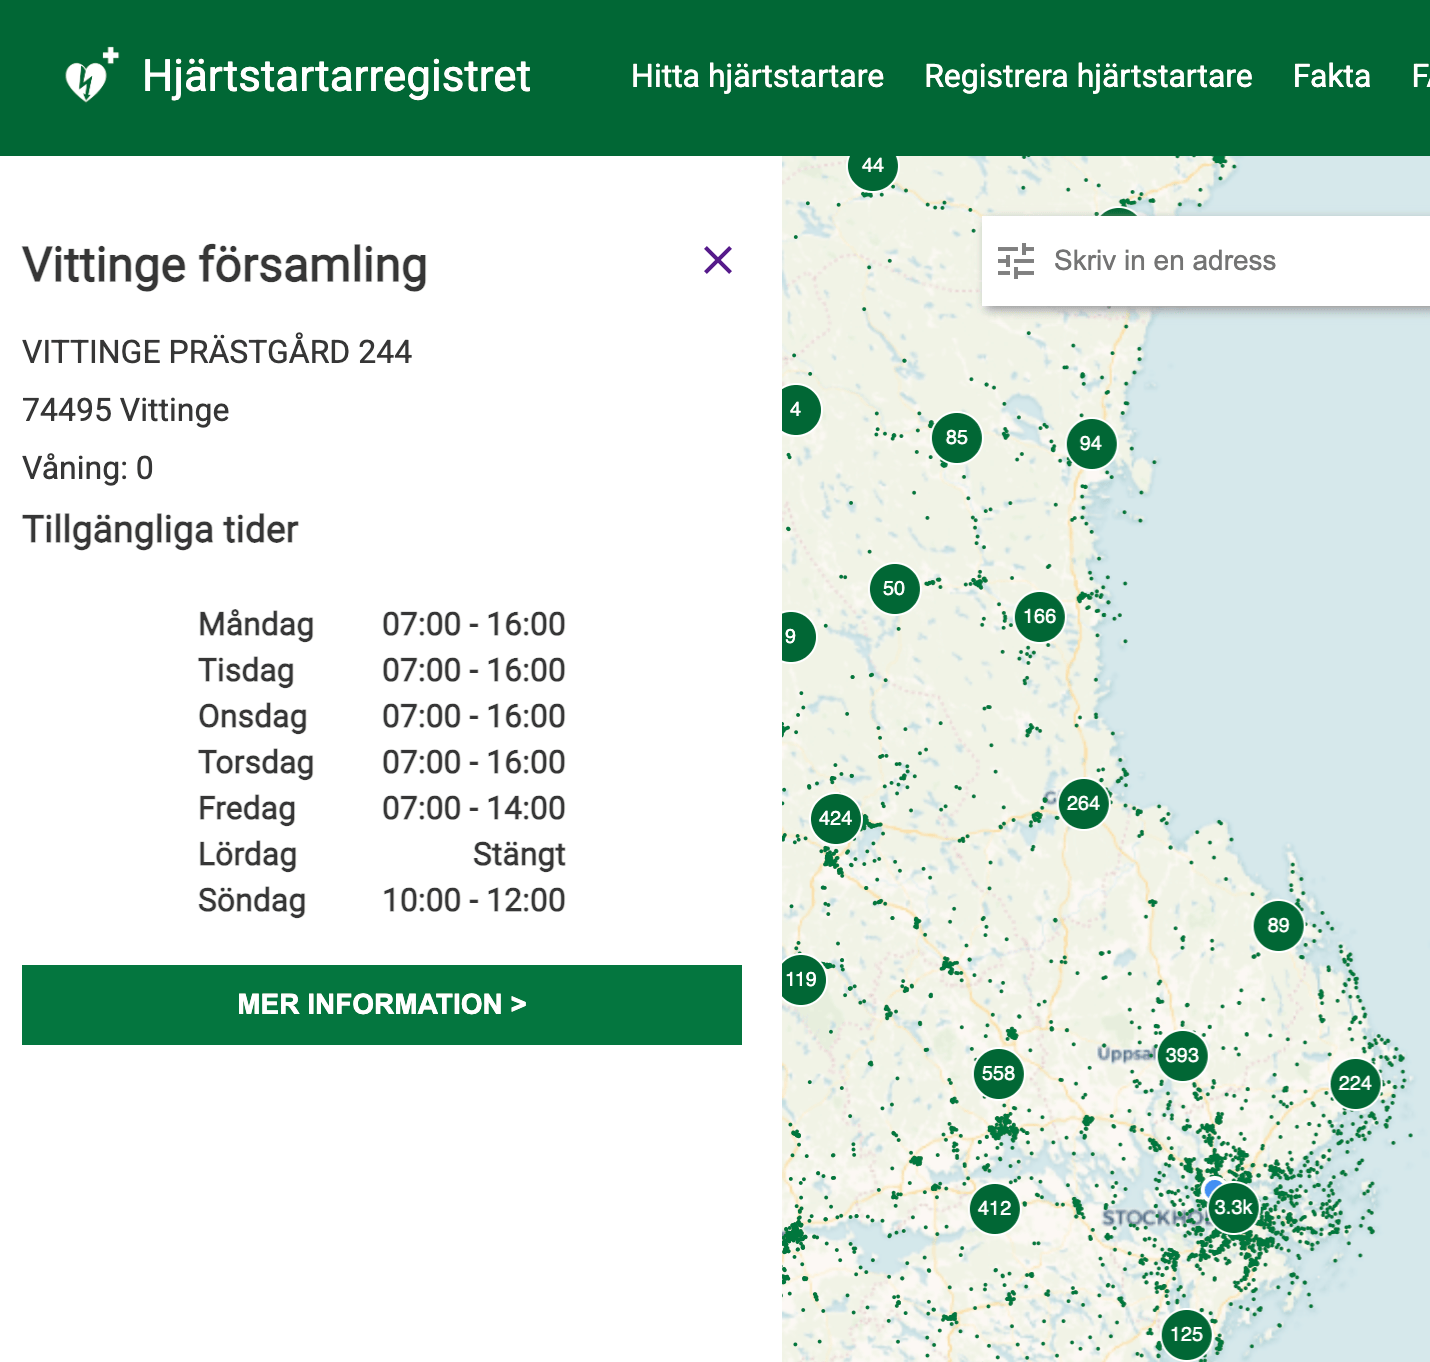Select the 166 cluster marker
The width and height of the screenshot is (1430, 1362).
(1040, 617)
